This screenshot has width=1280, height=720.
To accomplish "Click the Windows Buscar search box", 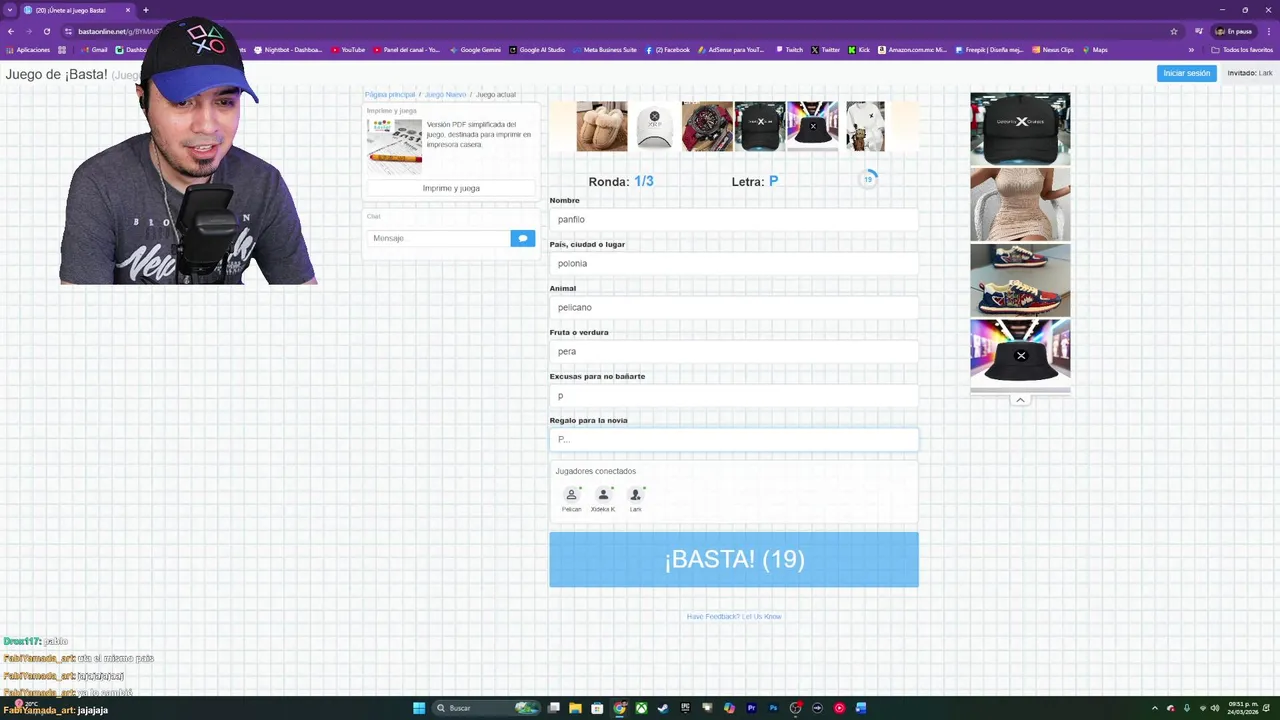I will 484,708.
